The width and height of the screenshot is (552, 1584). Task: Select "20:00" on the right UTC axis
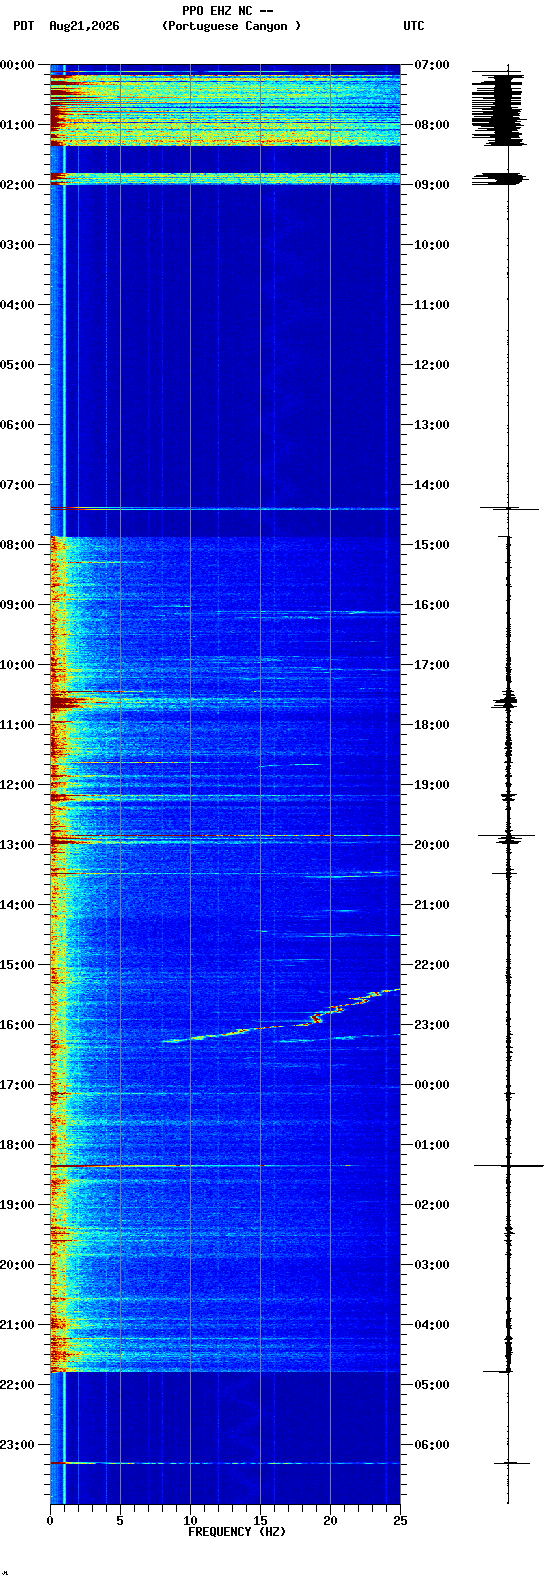432,844
